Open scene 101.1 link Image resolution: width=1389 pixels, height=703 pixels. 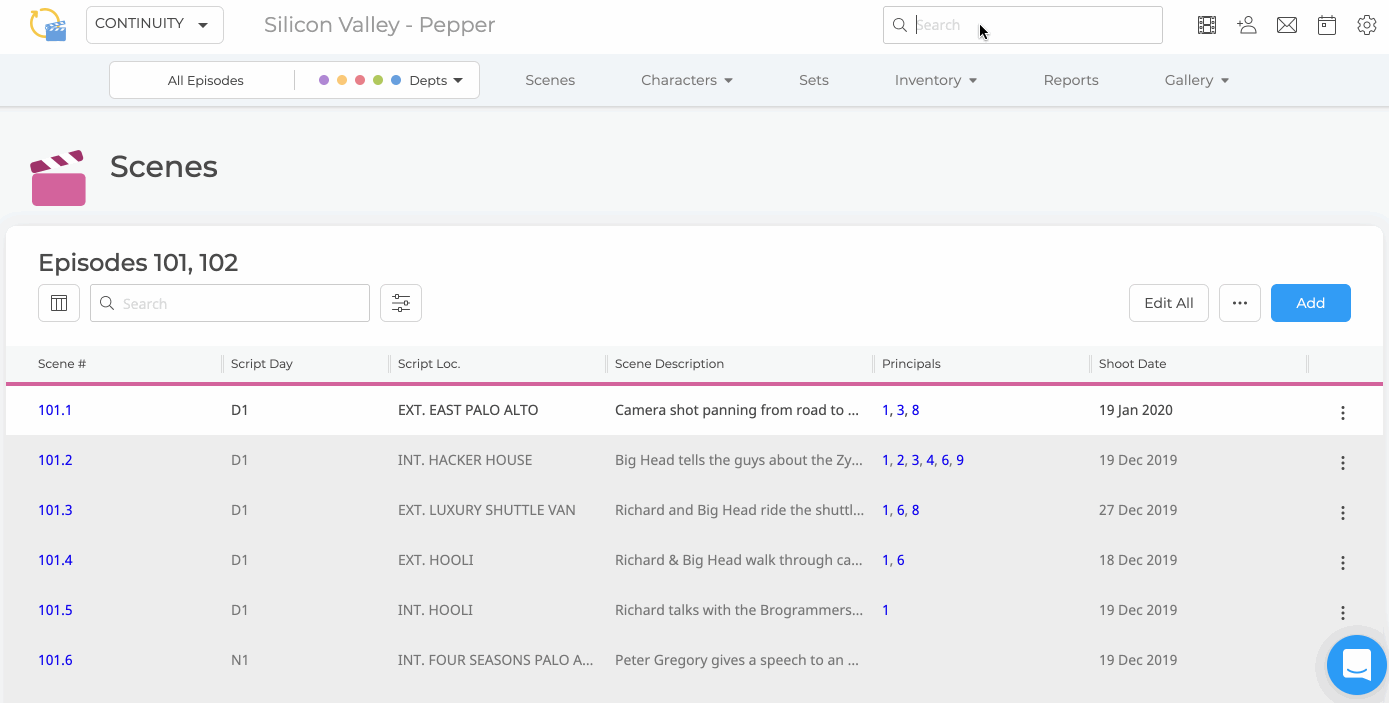[x=55, y=410]
